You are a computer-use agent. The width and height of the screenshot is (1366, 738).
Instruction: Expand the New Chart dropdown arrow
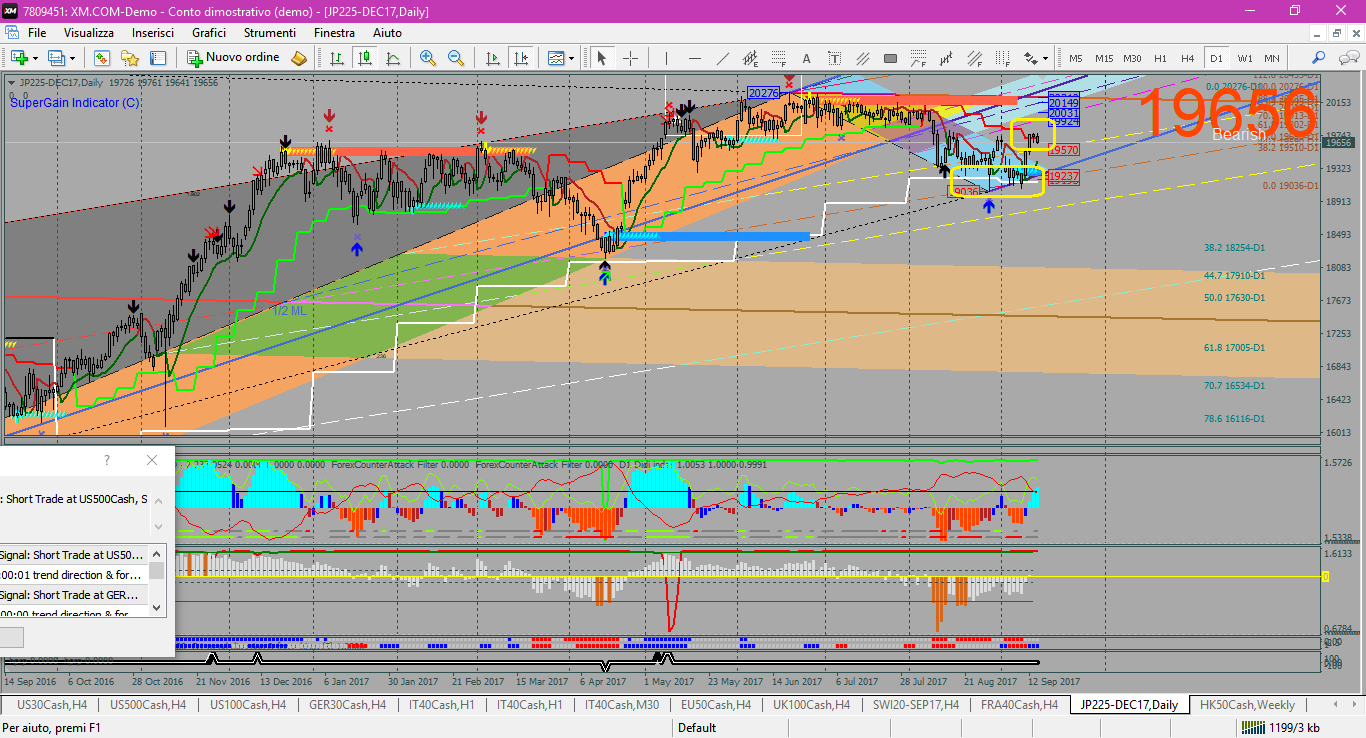click(35, 58)
